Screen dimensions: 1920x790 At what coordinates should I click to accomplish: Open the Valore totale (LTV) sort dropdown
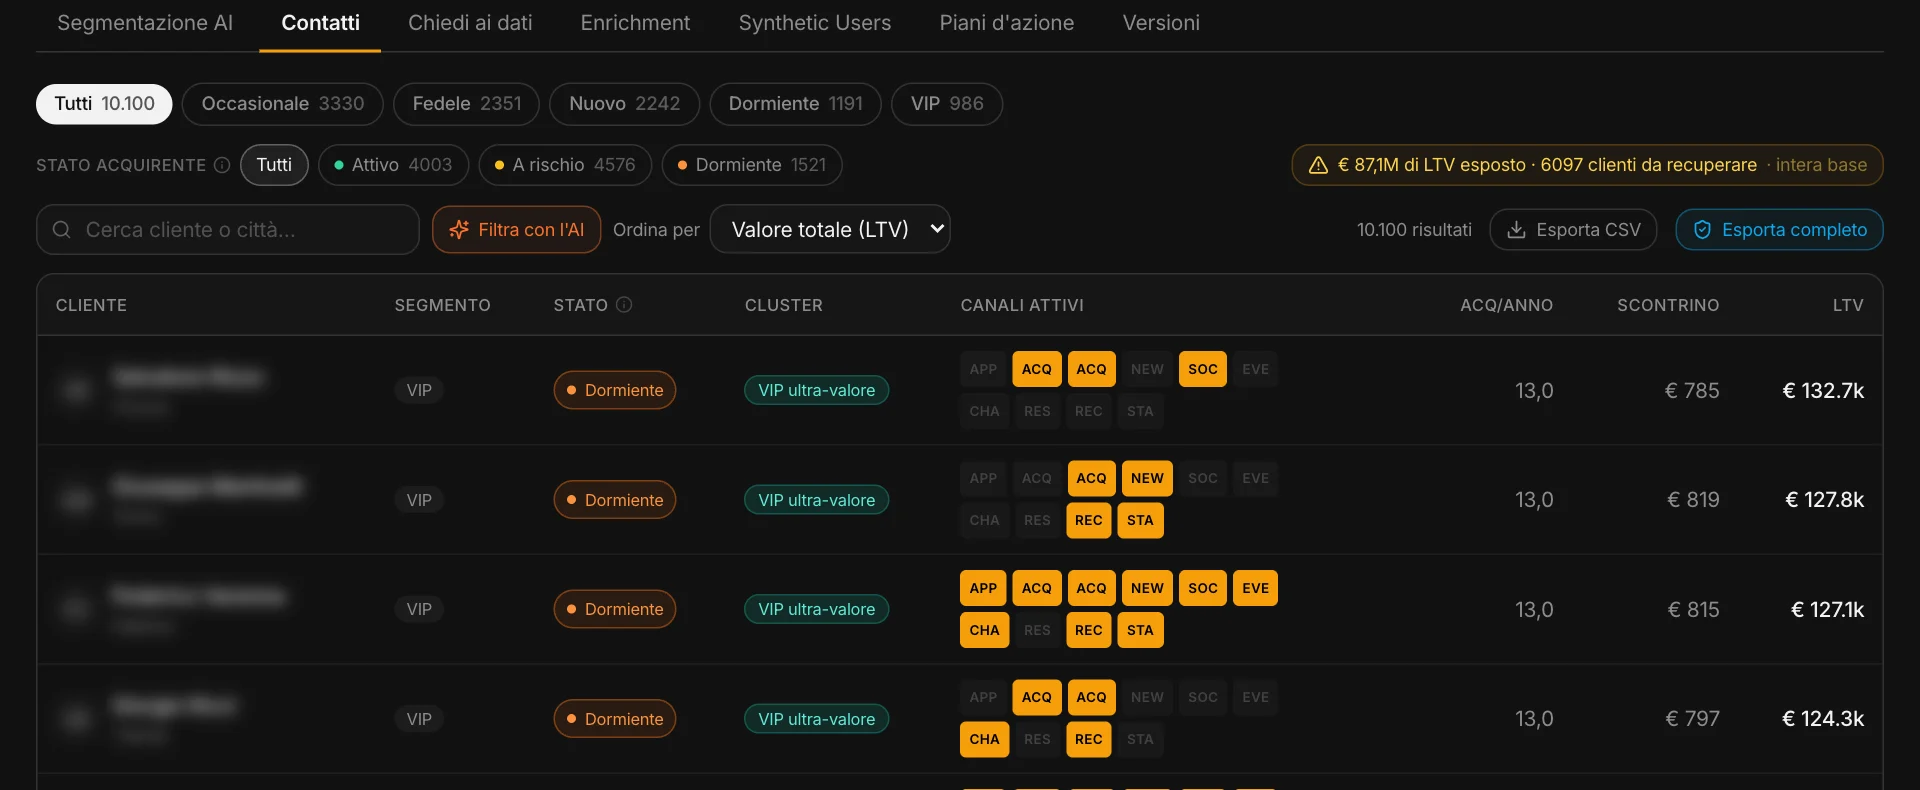[830, 230]
